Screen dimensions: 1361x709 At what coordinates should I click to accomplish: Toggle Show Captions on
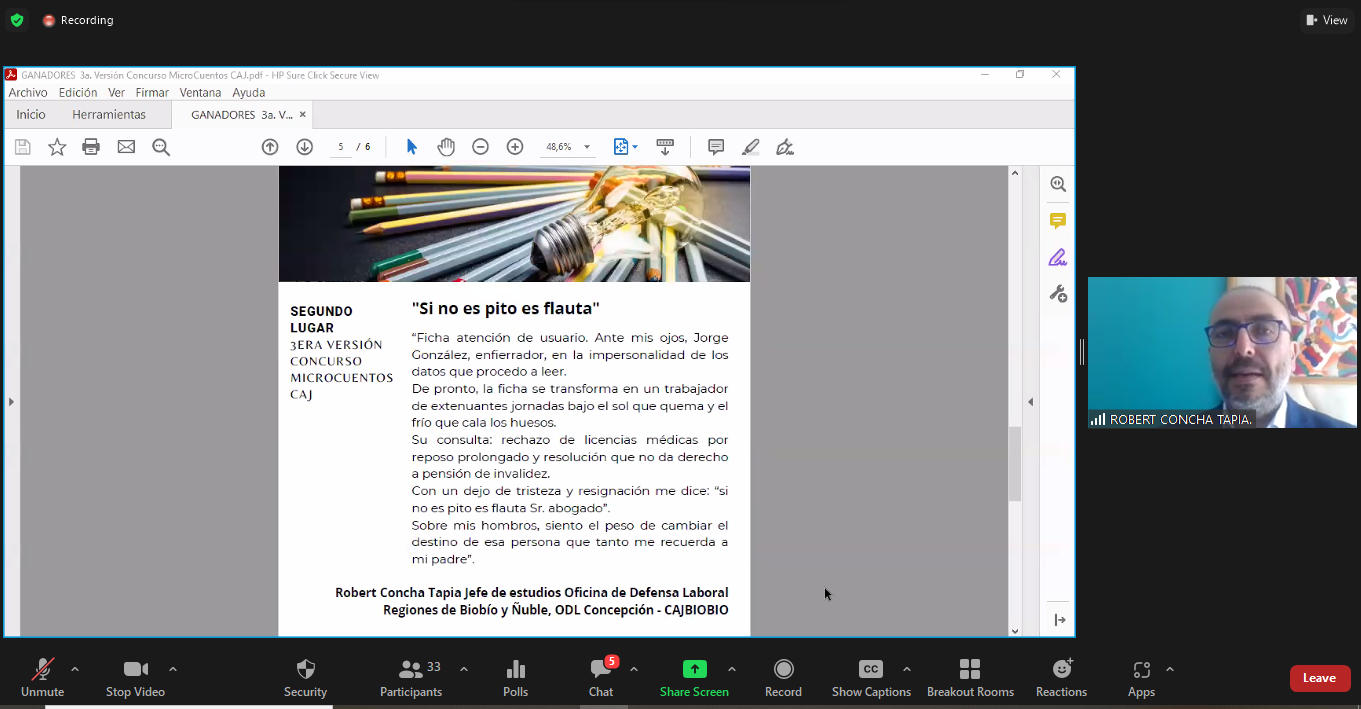pyautogui.click(x=871, y=678)
